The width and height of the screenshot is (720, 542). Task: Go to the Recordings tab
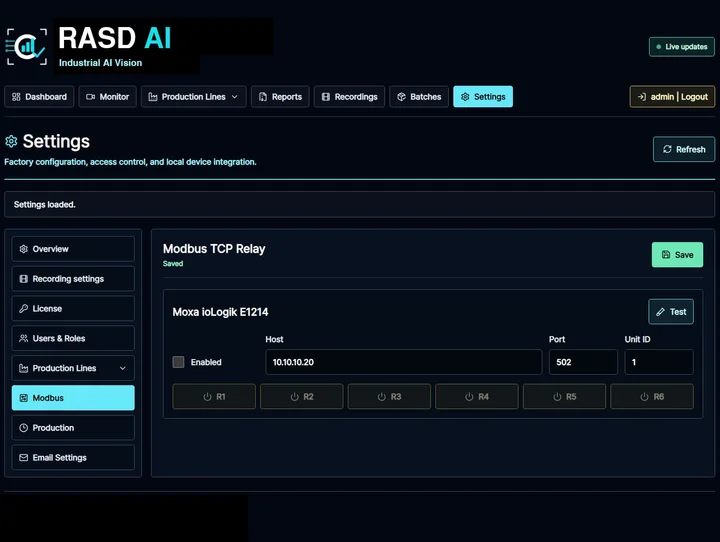pos(349,97)
